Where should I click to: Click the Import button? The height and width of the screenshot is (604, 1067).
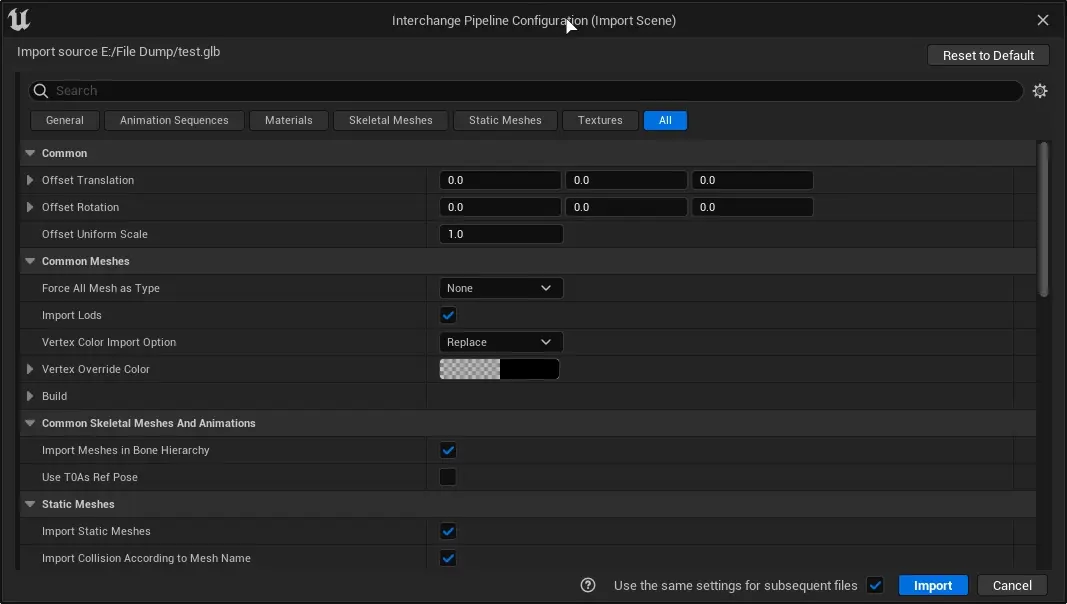click(x=933, y=586)
